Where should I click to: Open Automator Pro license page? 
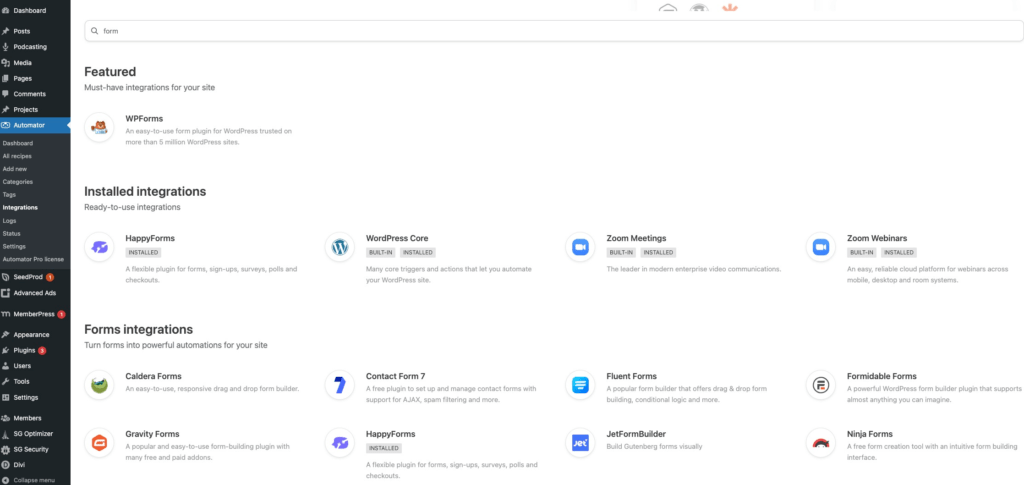pos(33,259)
